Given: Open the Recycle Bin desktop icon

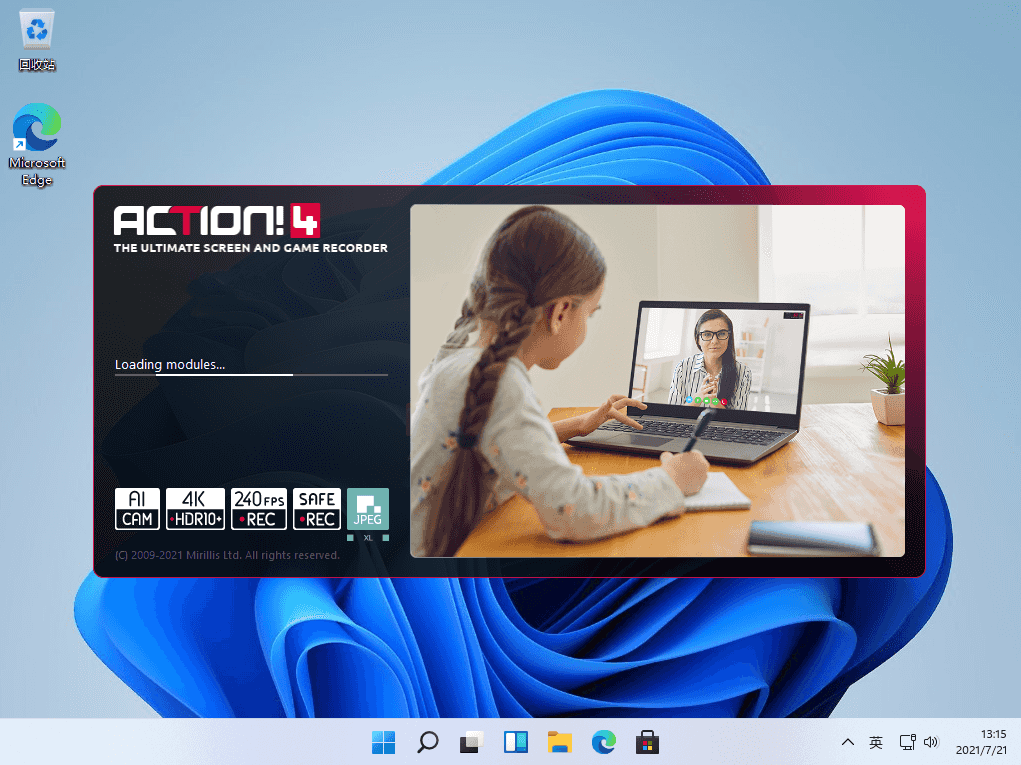Looking at the screenshot, I should (37, 40).
